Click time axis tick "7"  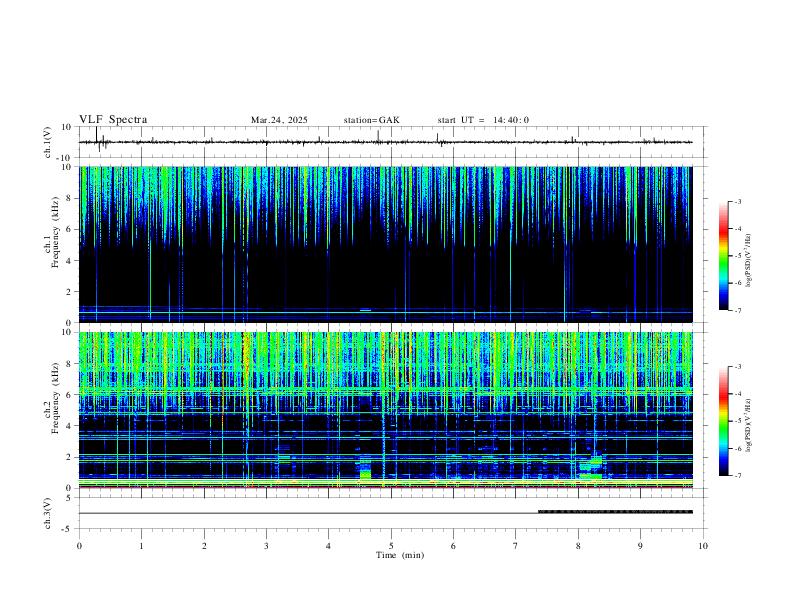point(516,546)
